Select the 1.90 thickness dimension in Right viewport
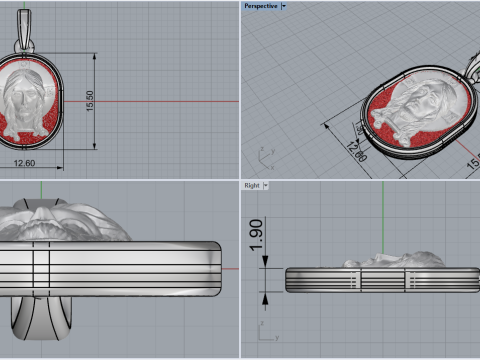The height and width of the screenshot is (360, 480). (256, 235)
